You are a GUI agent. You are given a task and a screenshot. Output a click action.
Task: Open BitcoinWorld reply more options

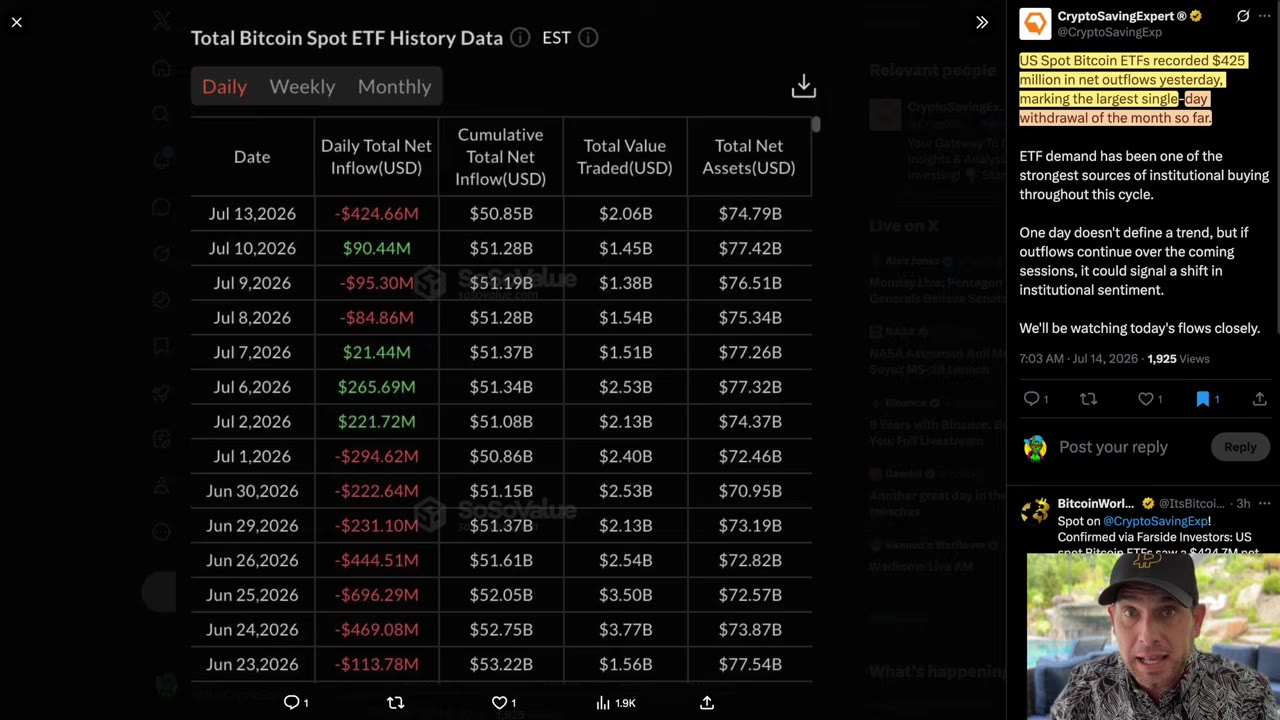click(1265, 503)
